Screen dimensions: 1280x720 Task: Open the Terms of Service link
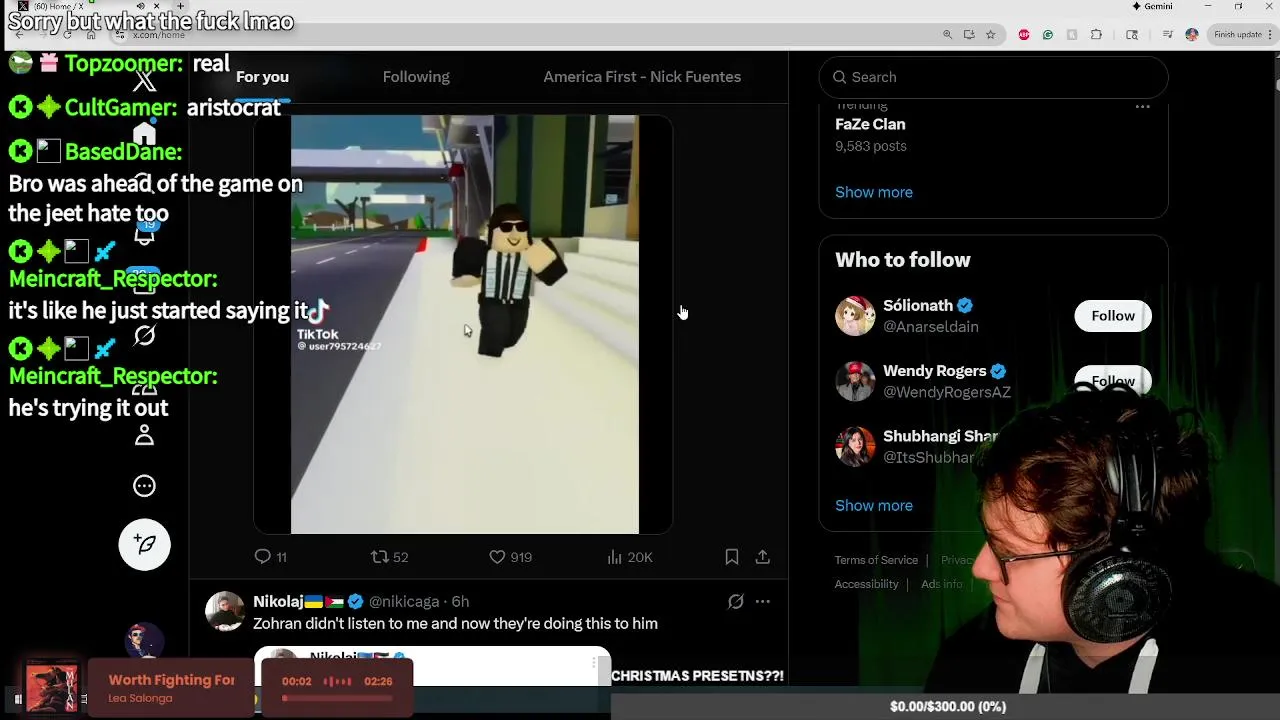coord(876,560)
